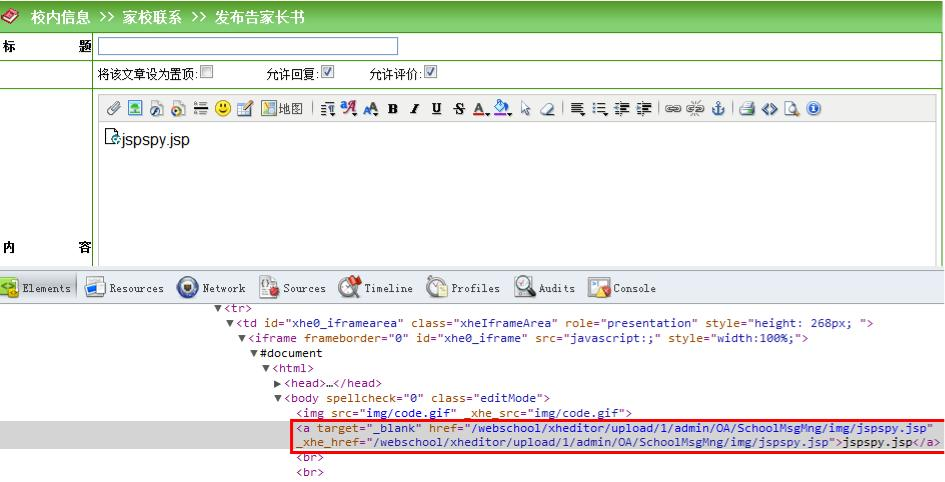Screen dimensions: 945x482
Task: Open the Elements devtools tab
Action: tap(37, 288)
